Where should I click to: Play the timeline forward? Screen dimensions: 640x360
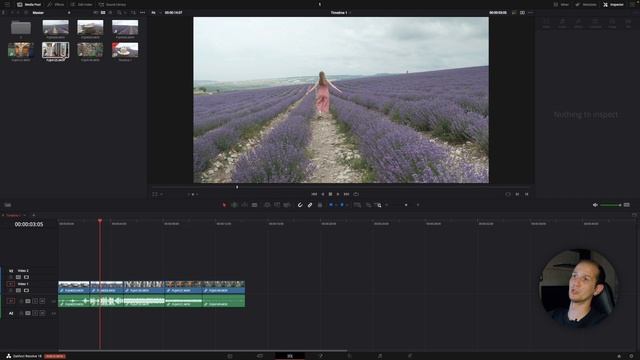(338, 194)
